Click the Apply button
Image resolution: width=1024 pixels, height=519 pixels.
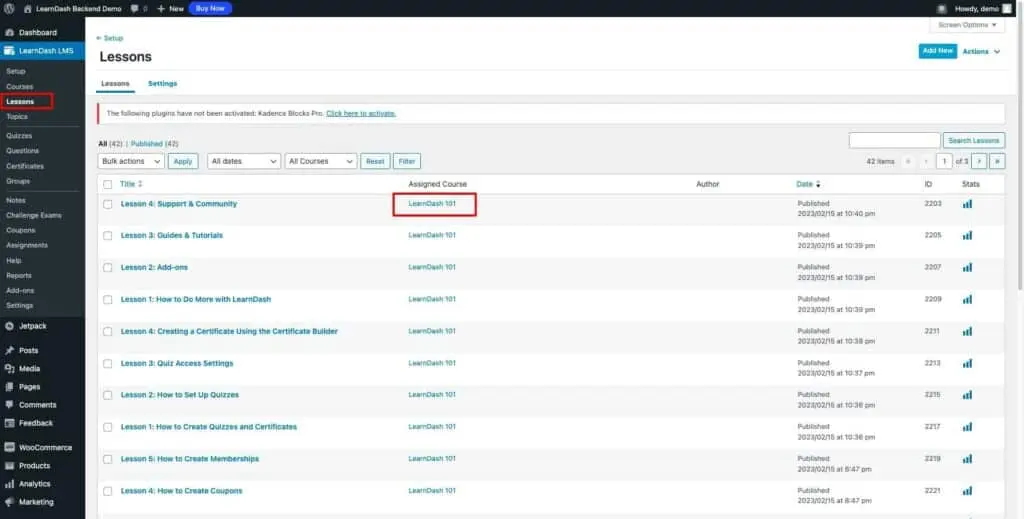183,161
